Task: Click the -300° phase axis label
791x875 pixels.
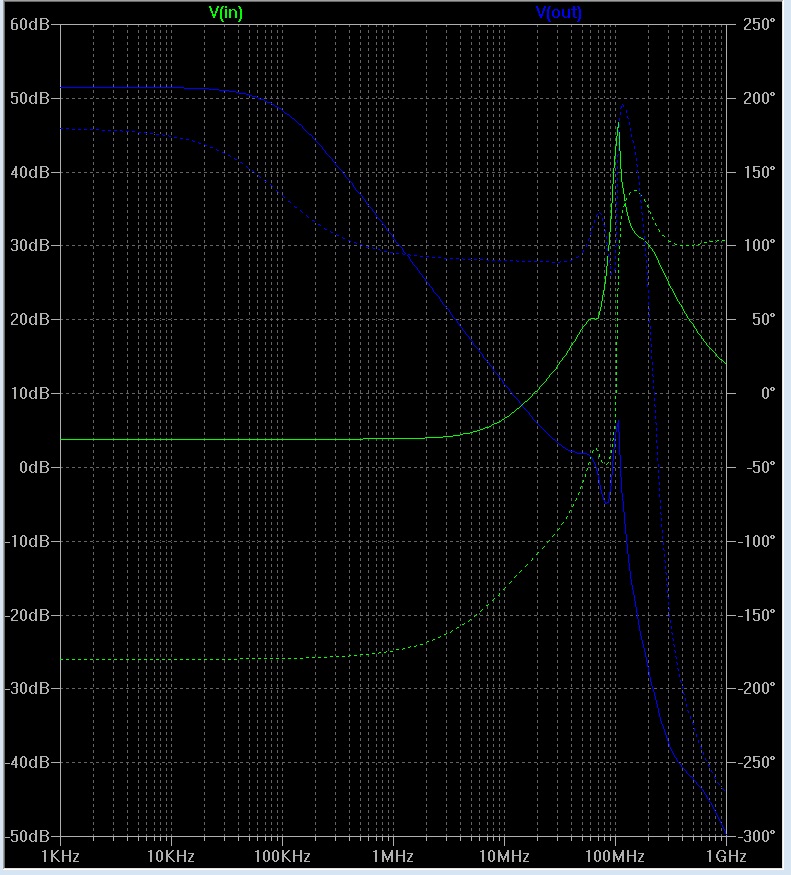Action: (x=756, y=836)
